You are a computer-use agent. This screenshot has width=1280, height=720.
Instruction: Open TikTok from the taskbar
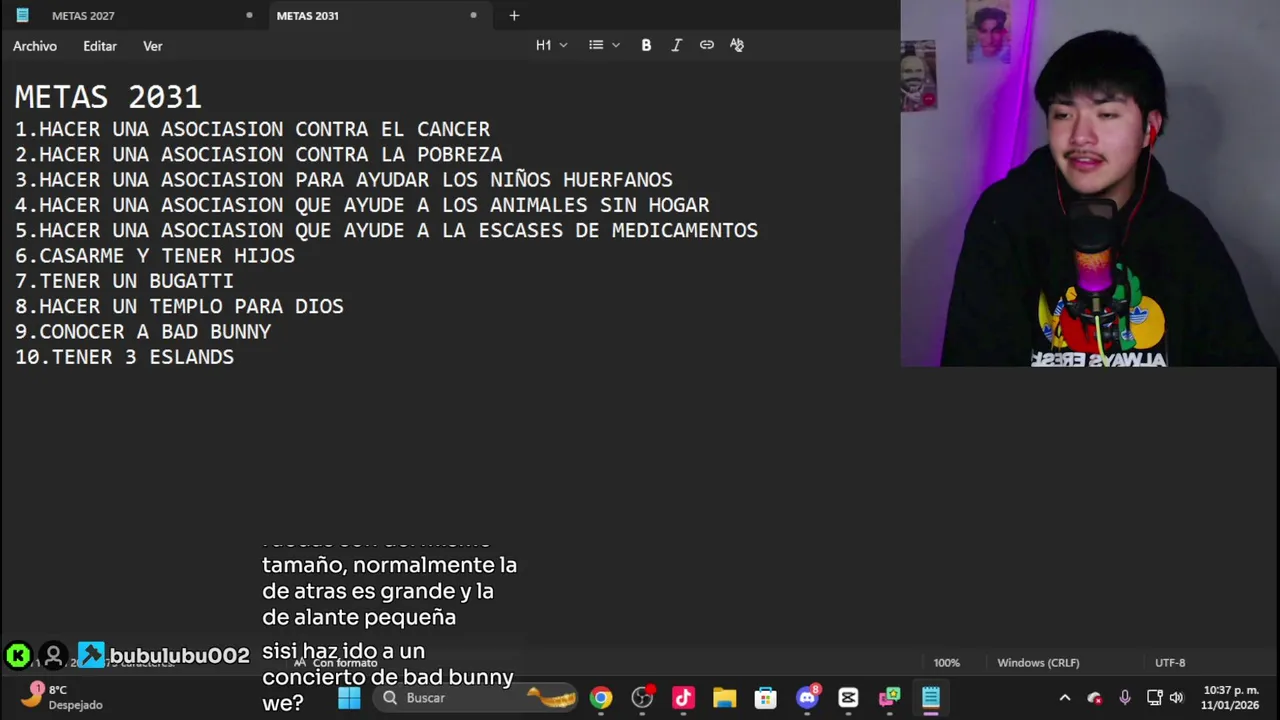[683, 698]
